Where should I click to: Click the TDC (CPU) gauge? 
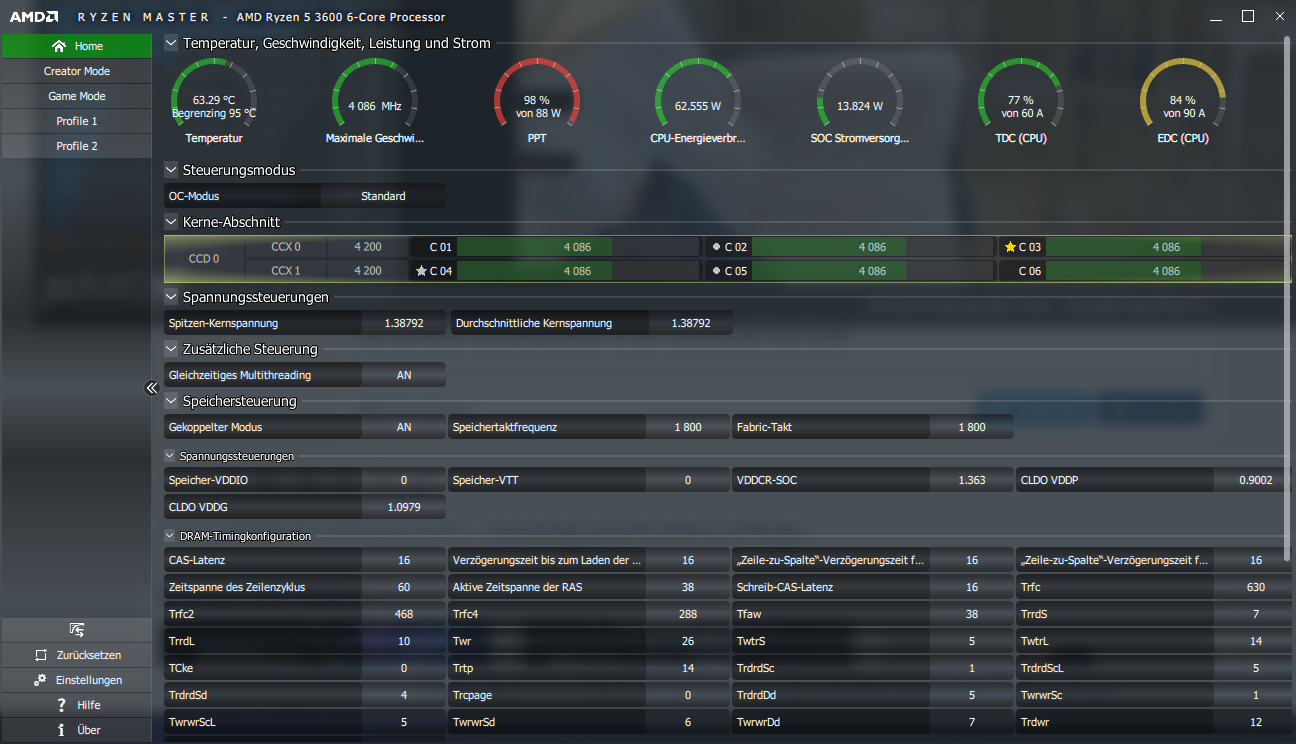click(1020, 100)
